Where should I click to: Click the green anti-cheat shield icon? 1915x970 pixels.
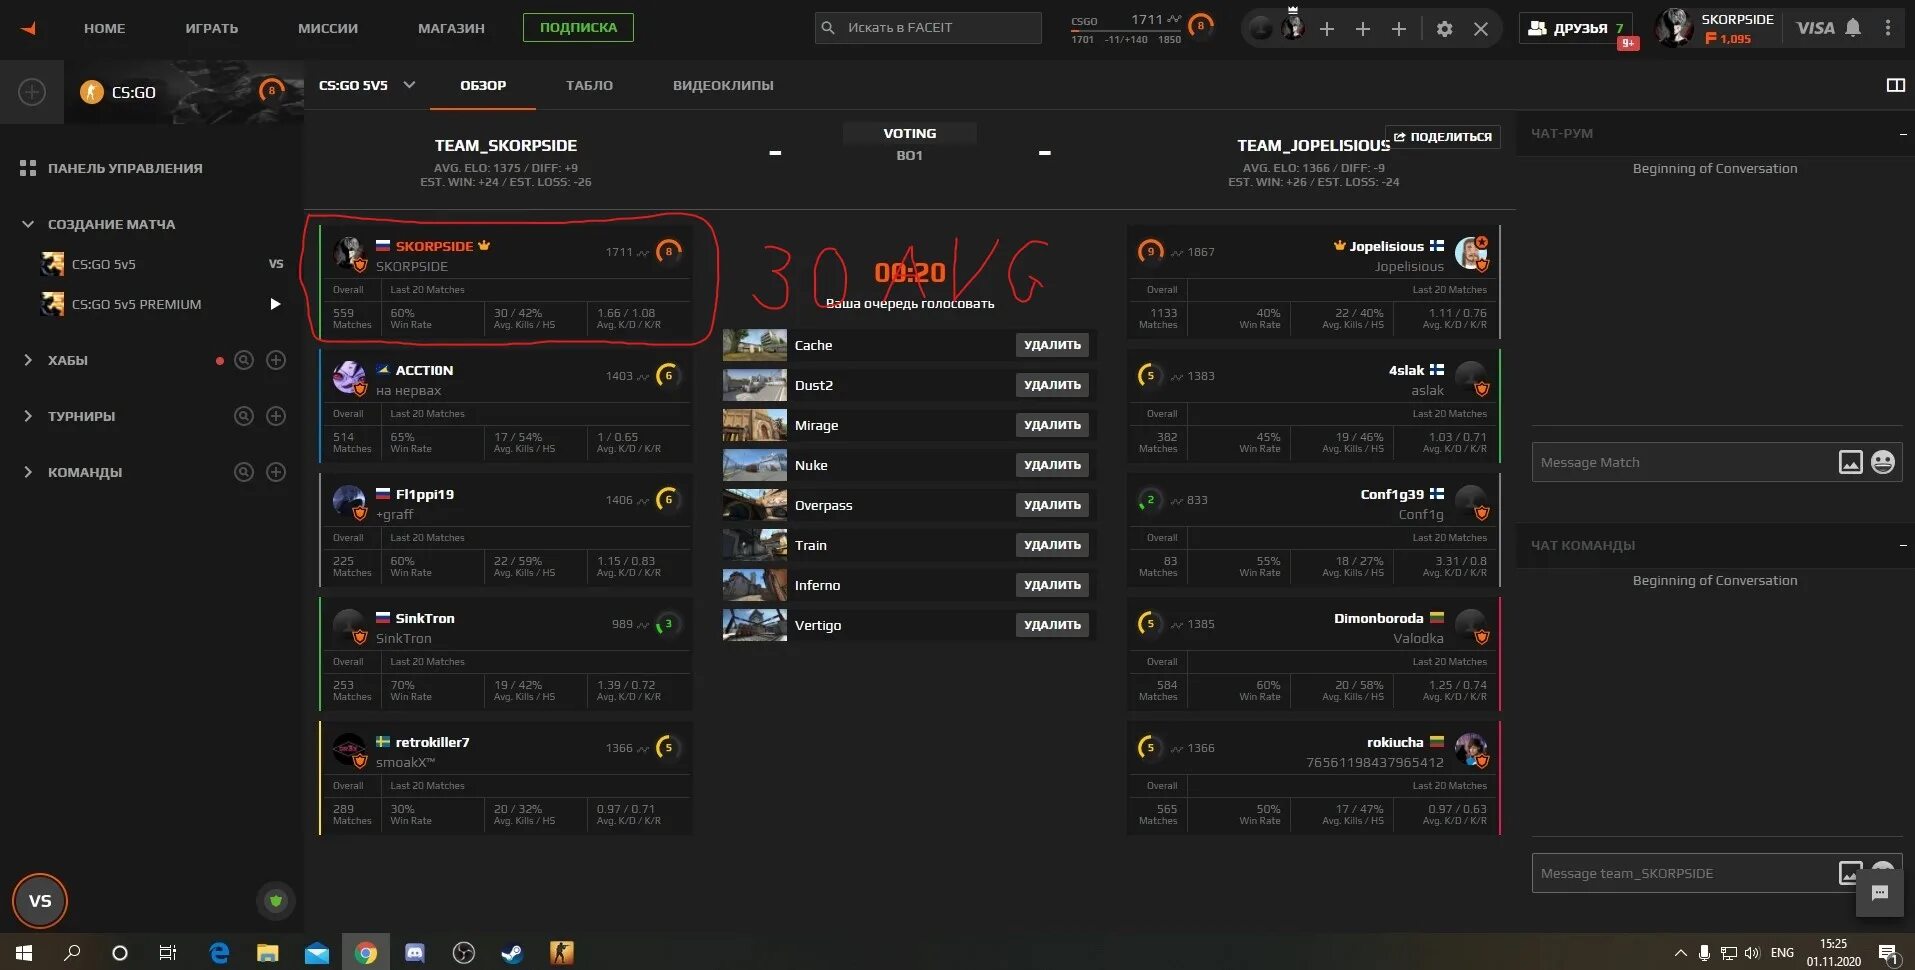pyautogui.click(x=276, y=901)
